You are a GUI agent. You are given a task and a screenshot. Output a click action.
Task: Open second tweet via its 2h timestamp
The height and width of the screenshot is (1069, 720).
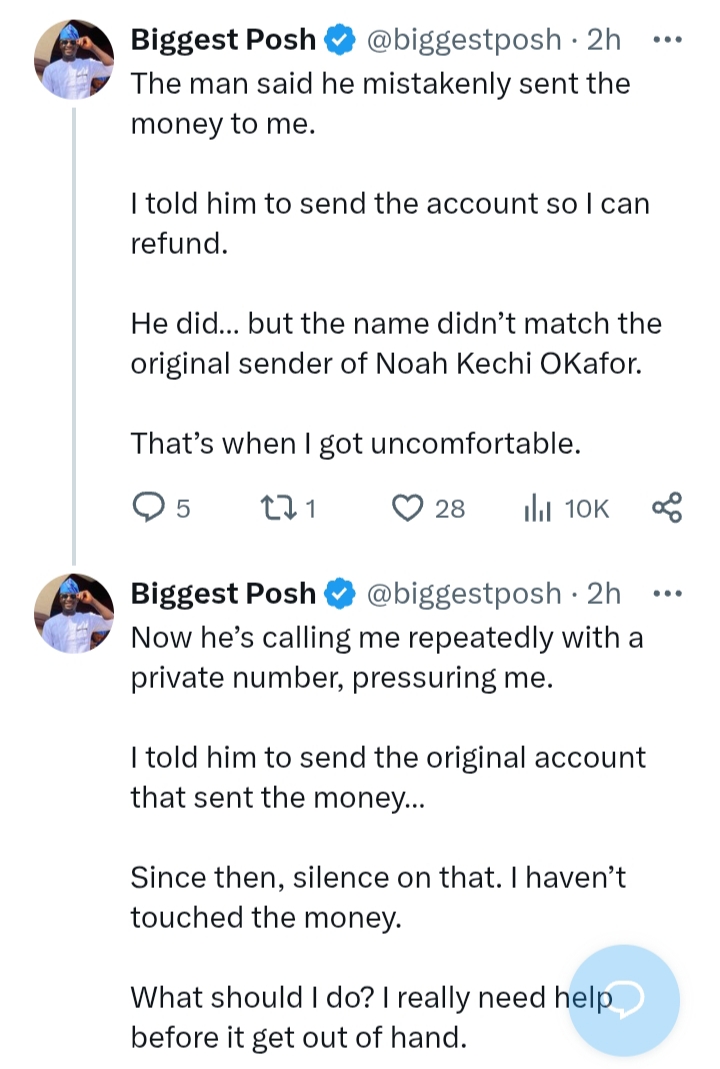(x=604, y=593)
